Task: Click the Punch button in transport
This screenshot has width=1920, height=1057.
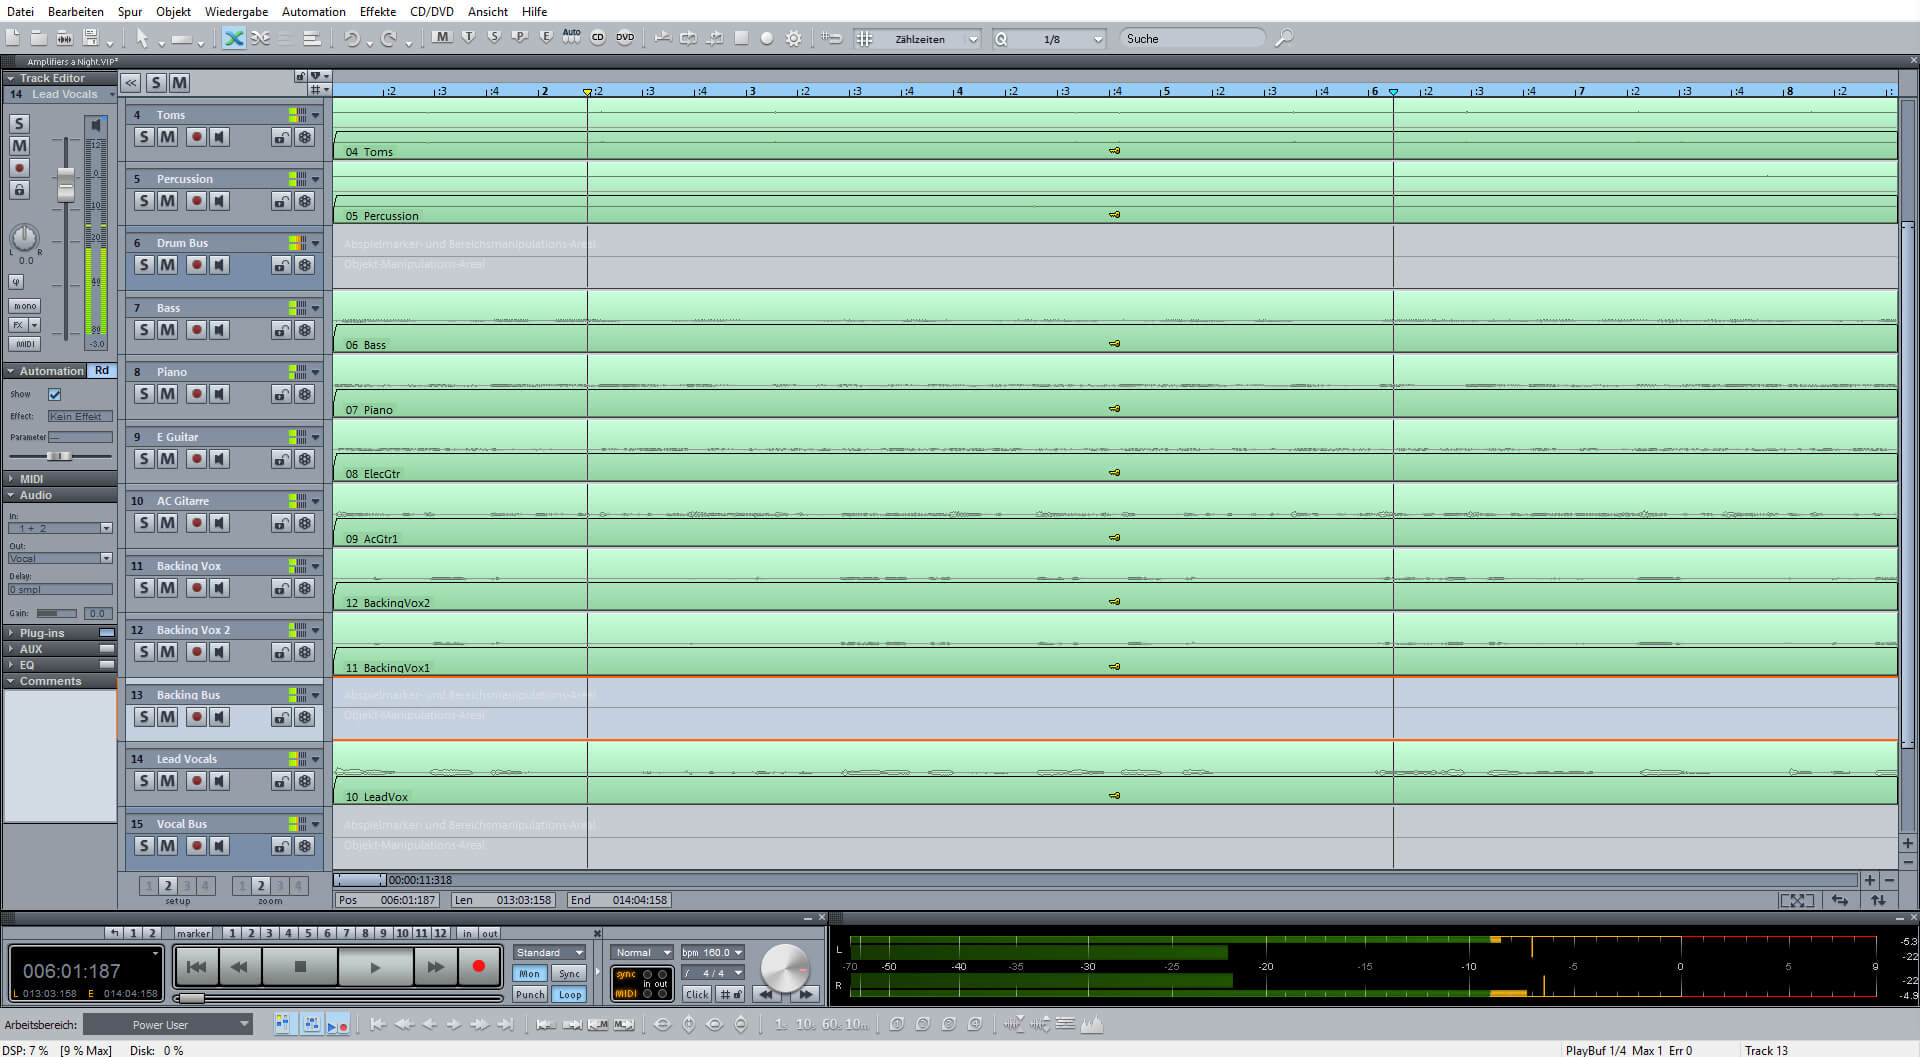Action: click(530, 994)
